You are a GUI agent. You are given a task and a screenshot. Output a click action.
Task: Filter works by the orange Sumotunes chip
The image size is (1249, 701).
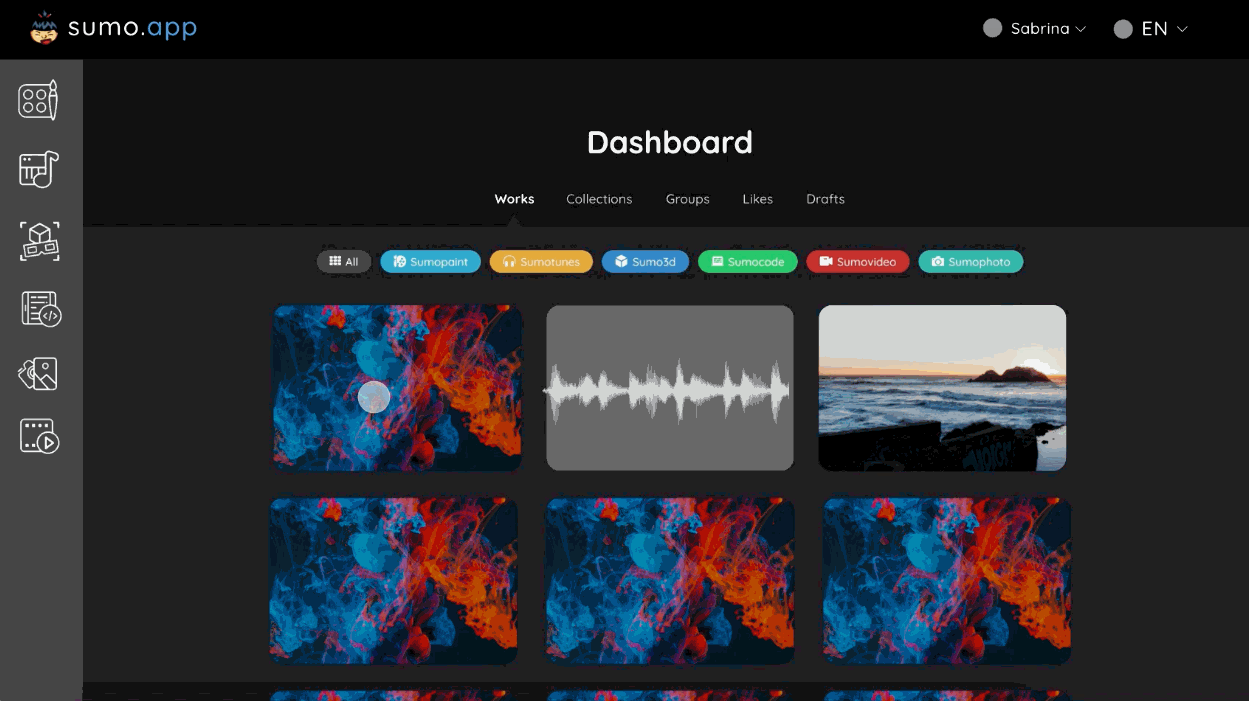(541, 262)
